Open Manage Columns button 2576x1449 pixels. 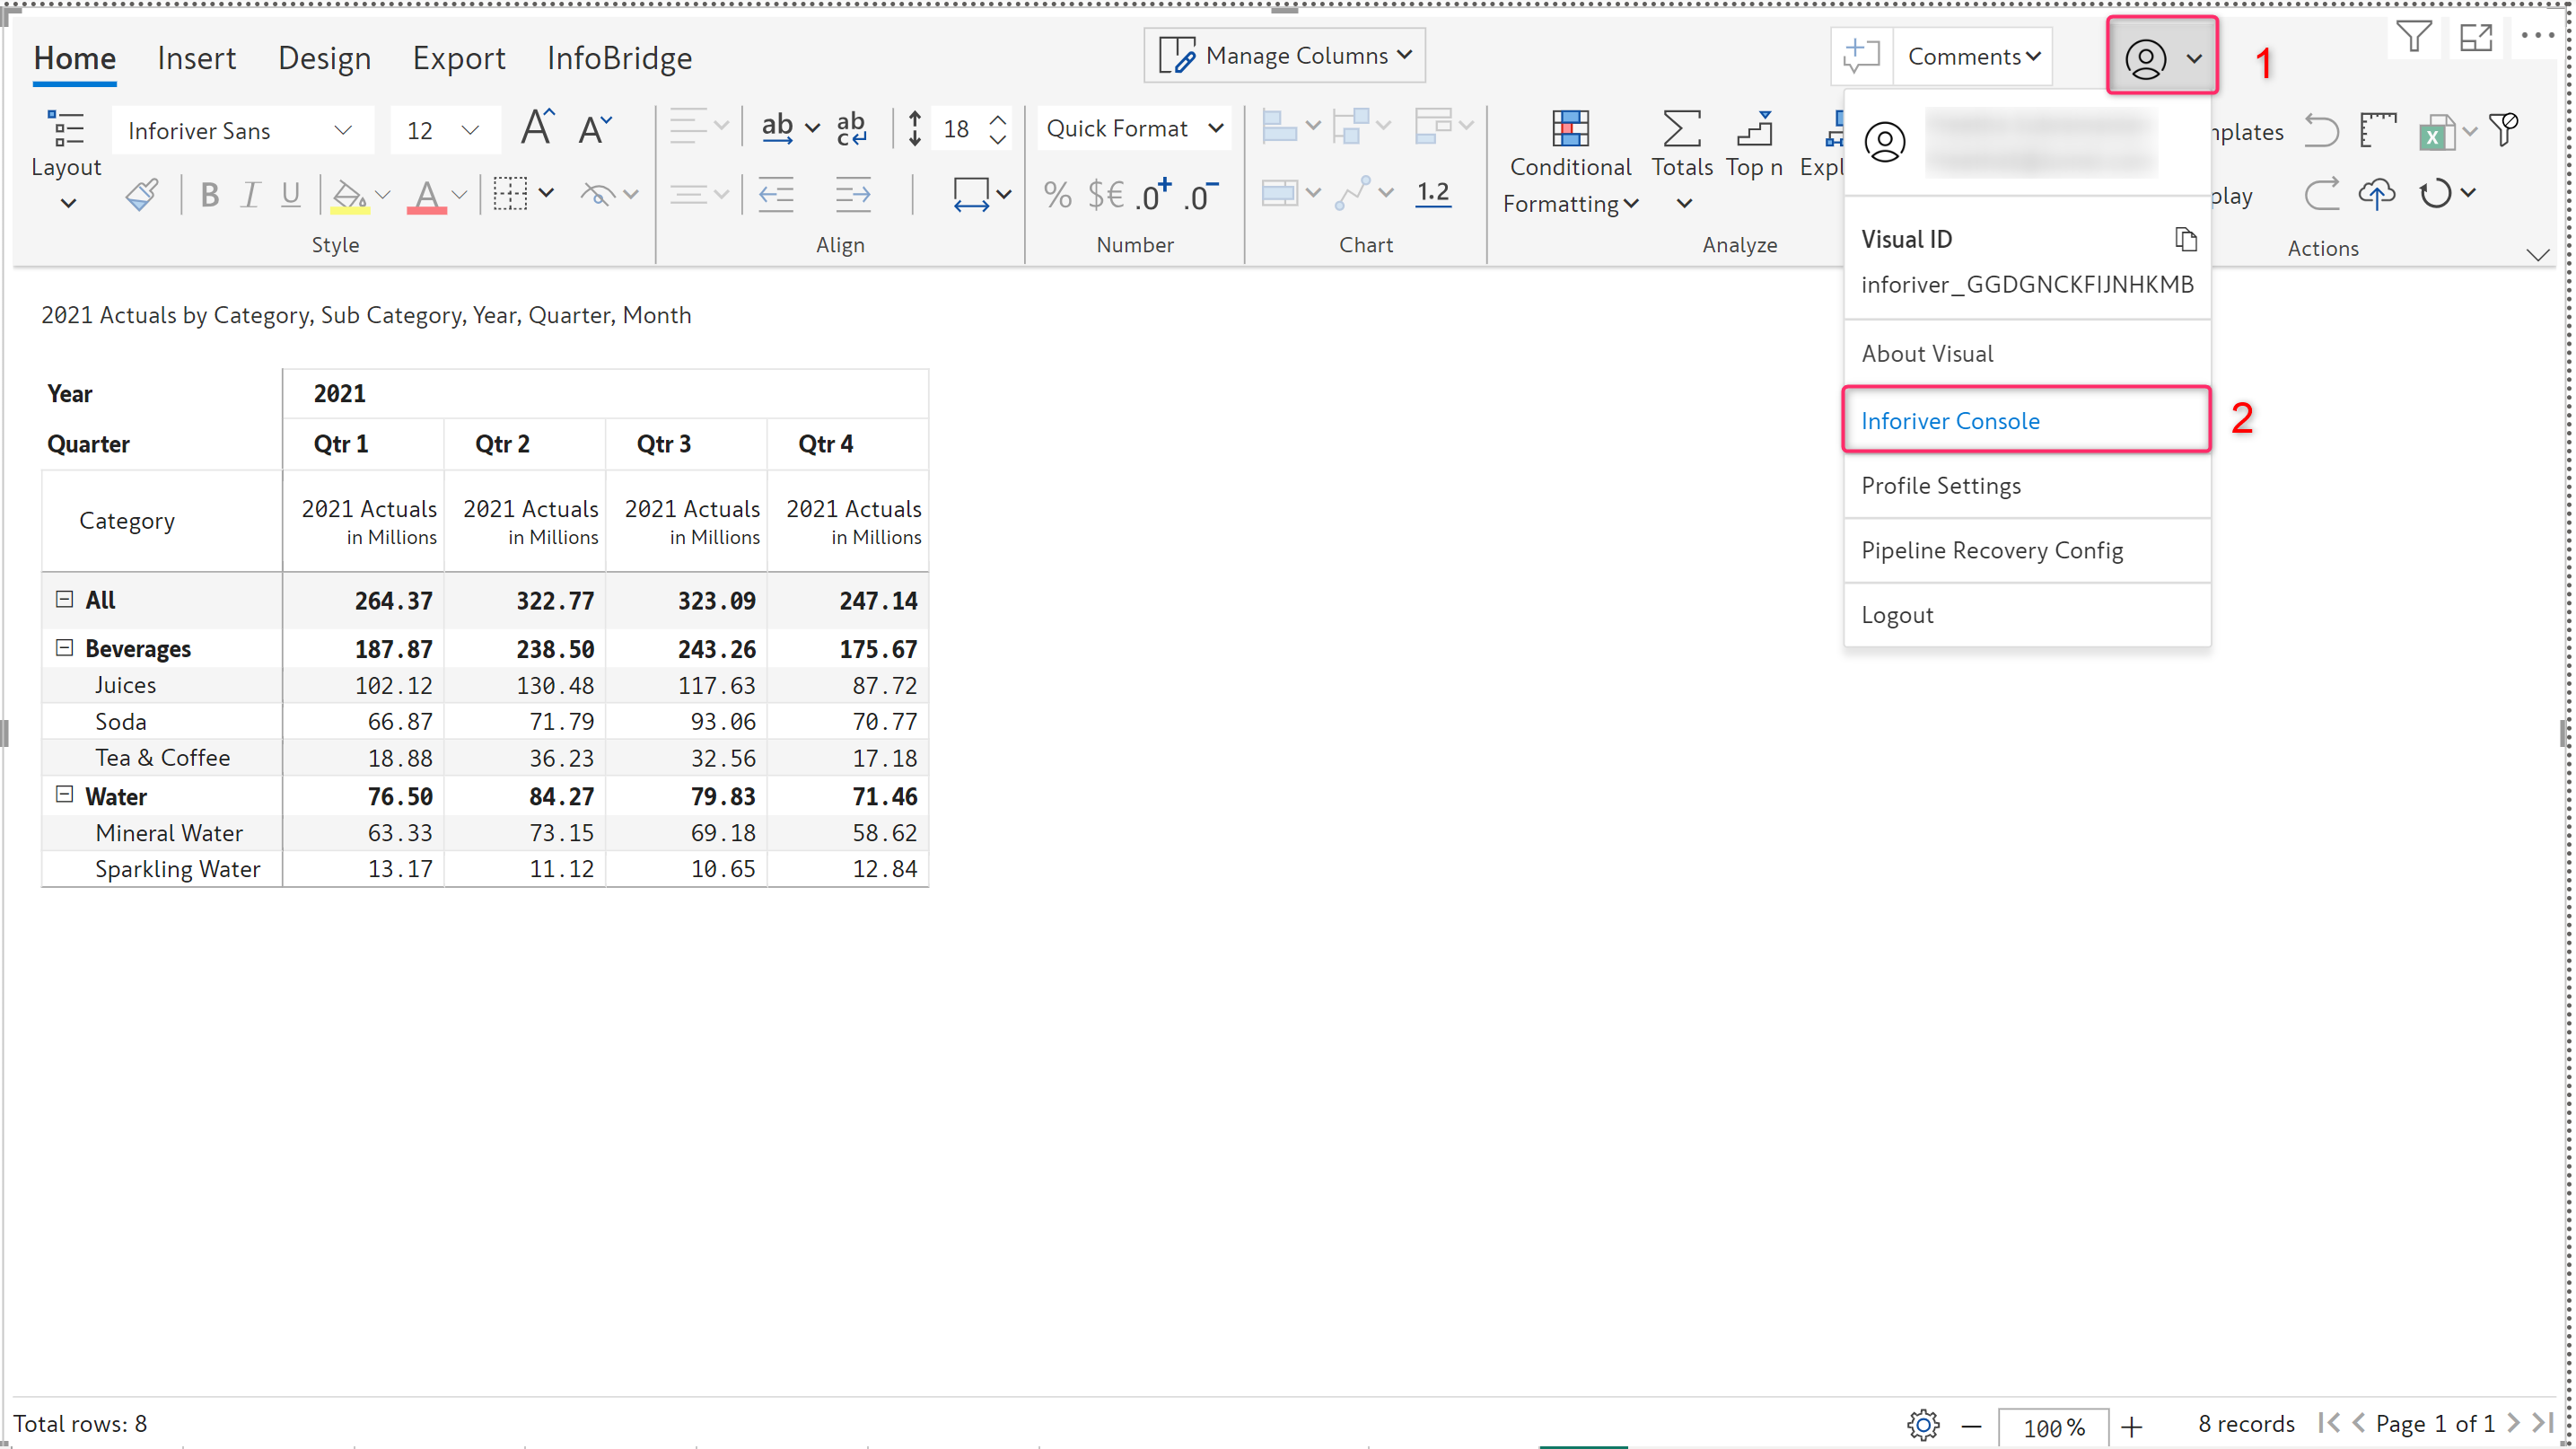1284,56
